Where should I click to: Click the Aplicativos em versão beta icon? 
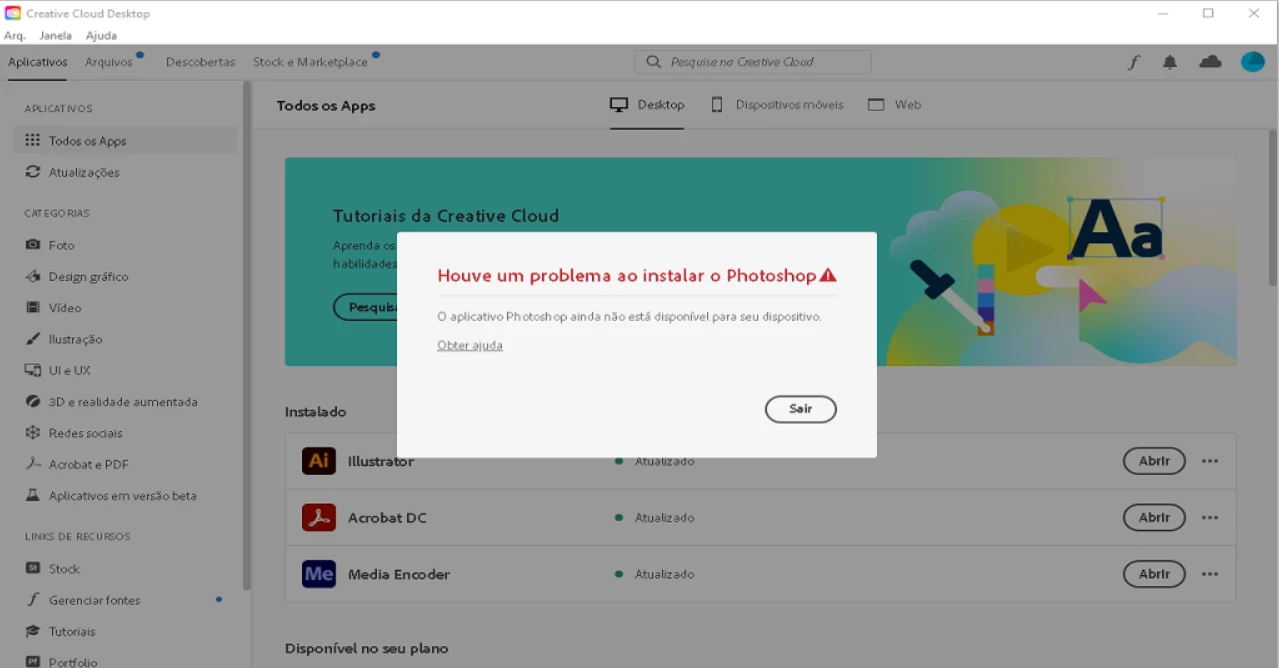click(x=33, y=495)
